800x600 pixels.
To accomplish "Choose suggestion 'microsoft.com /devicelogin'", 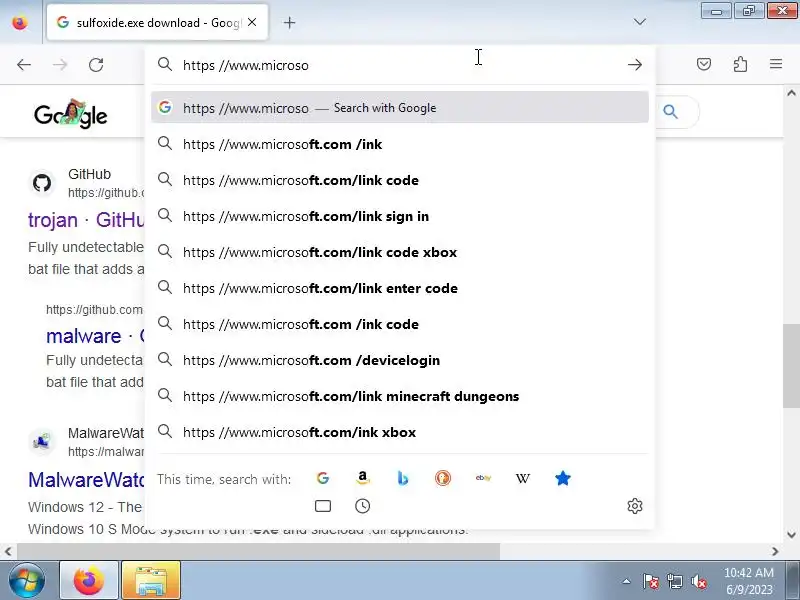I will click(x=399, y=360).
